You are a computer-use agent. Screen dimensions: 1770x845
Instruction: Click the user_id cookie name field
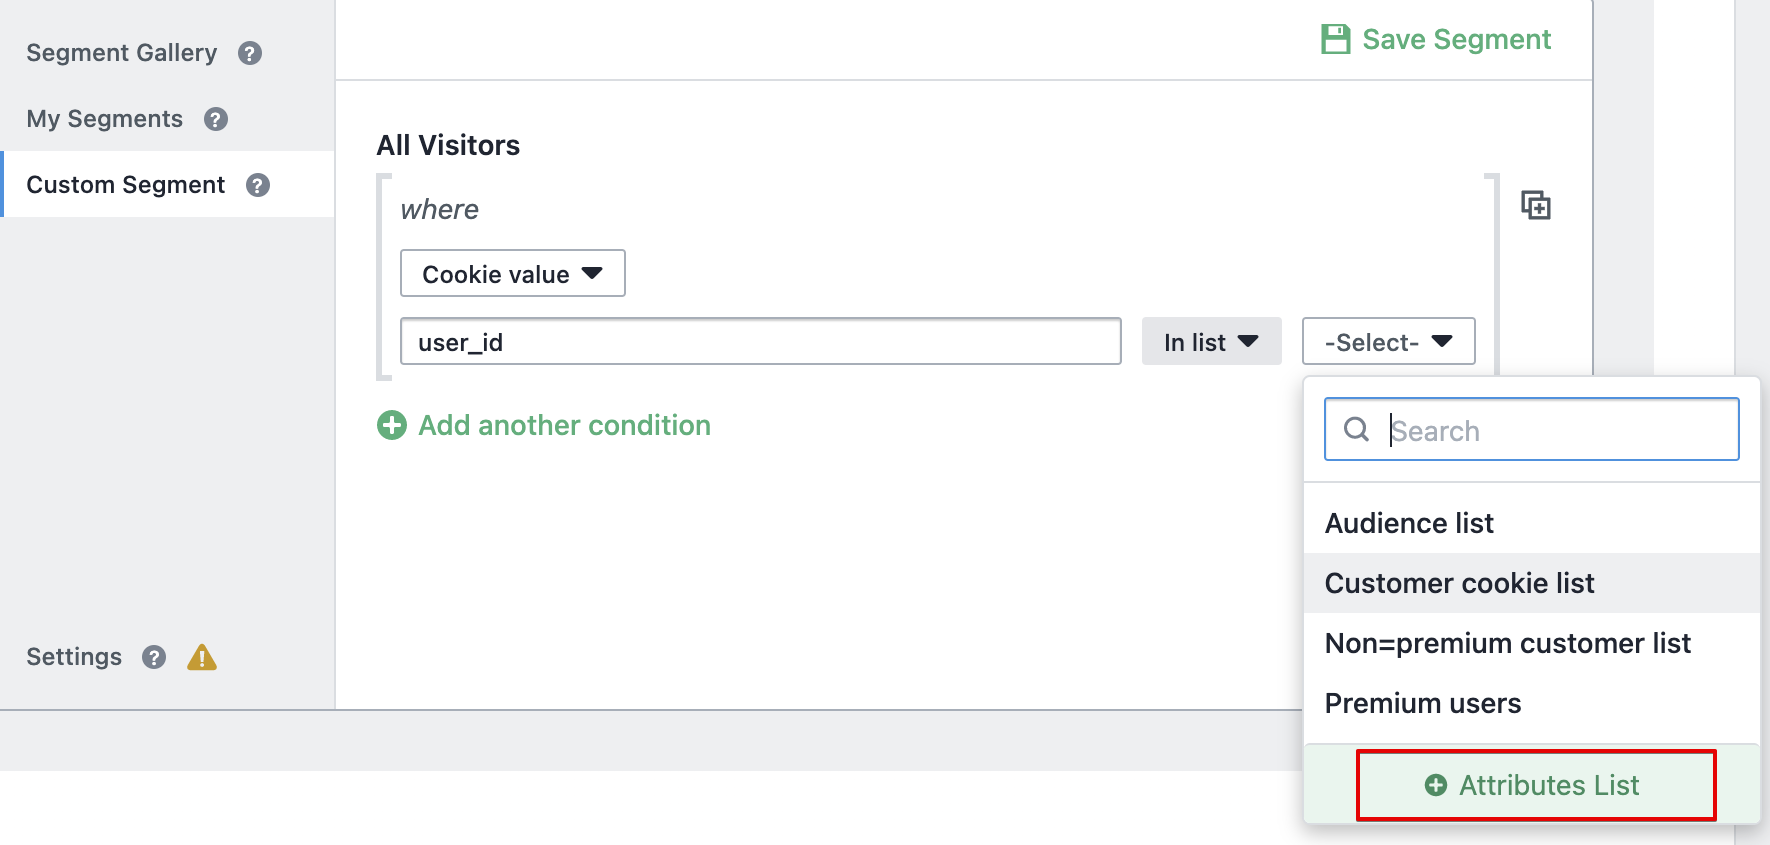pyautogui.click(x=761, y=341)
